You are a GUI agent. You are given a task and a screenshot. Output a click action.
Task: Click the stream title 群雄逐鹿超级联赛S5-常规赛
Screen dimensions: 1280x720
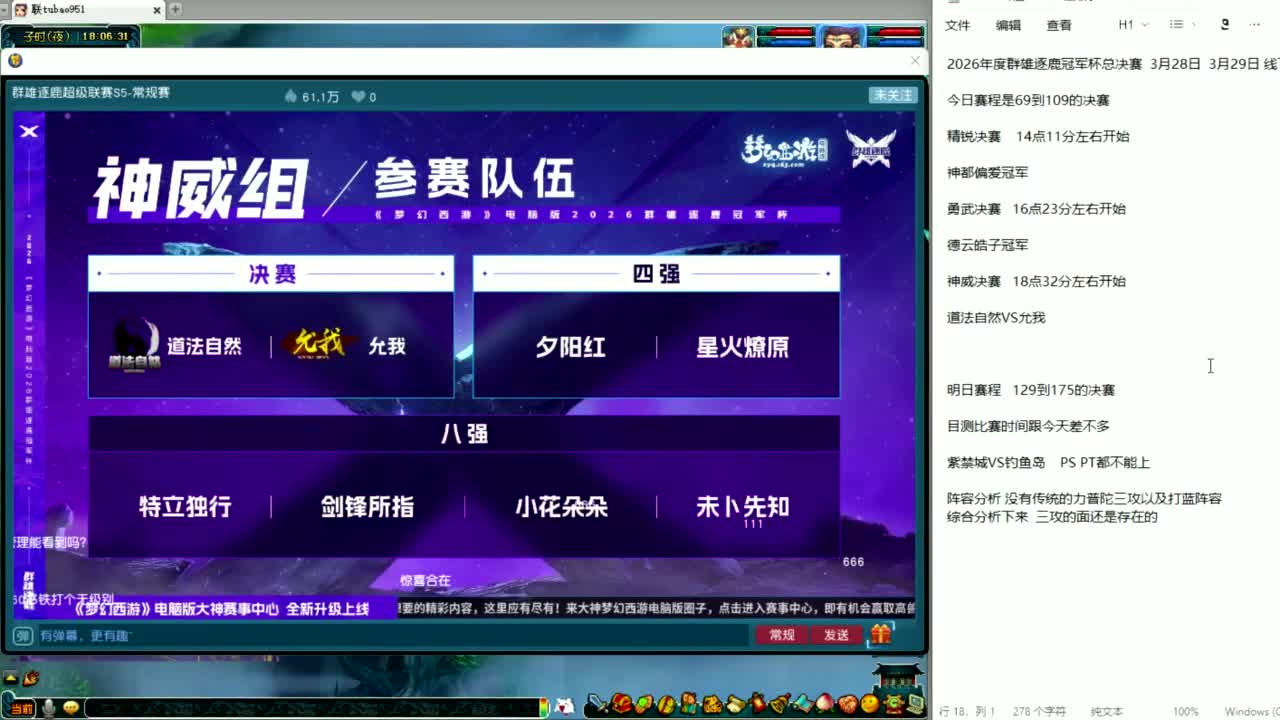pos(91,93)
